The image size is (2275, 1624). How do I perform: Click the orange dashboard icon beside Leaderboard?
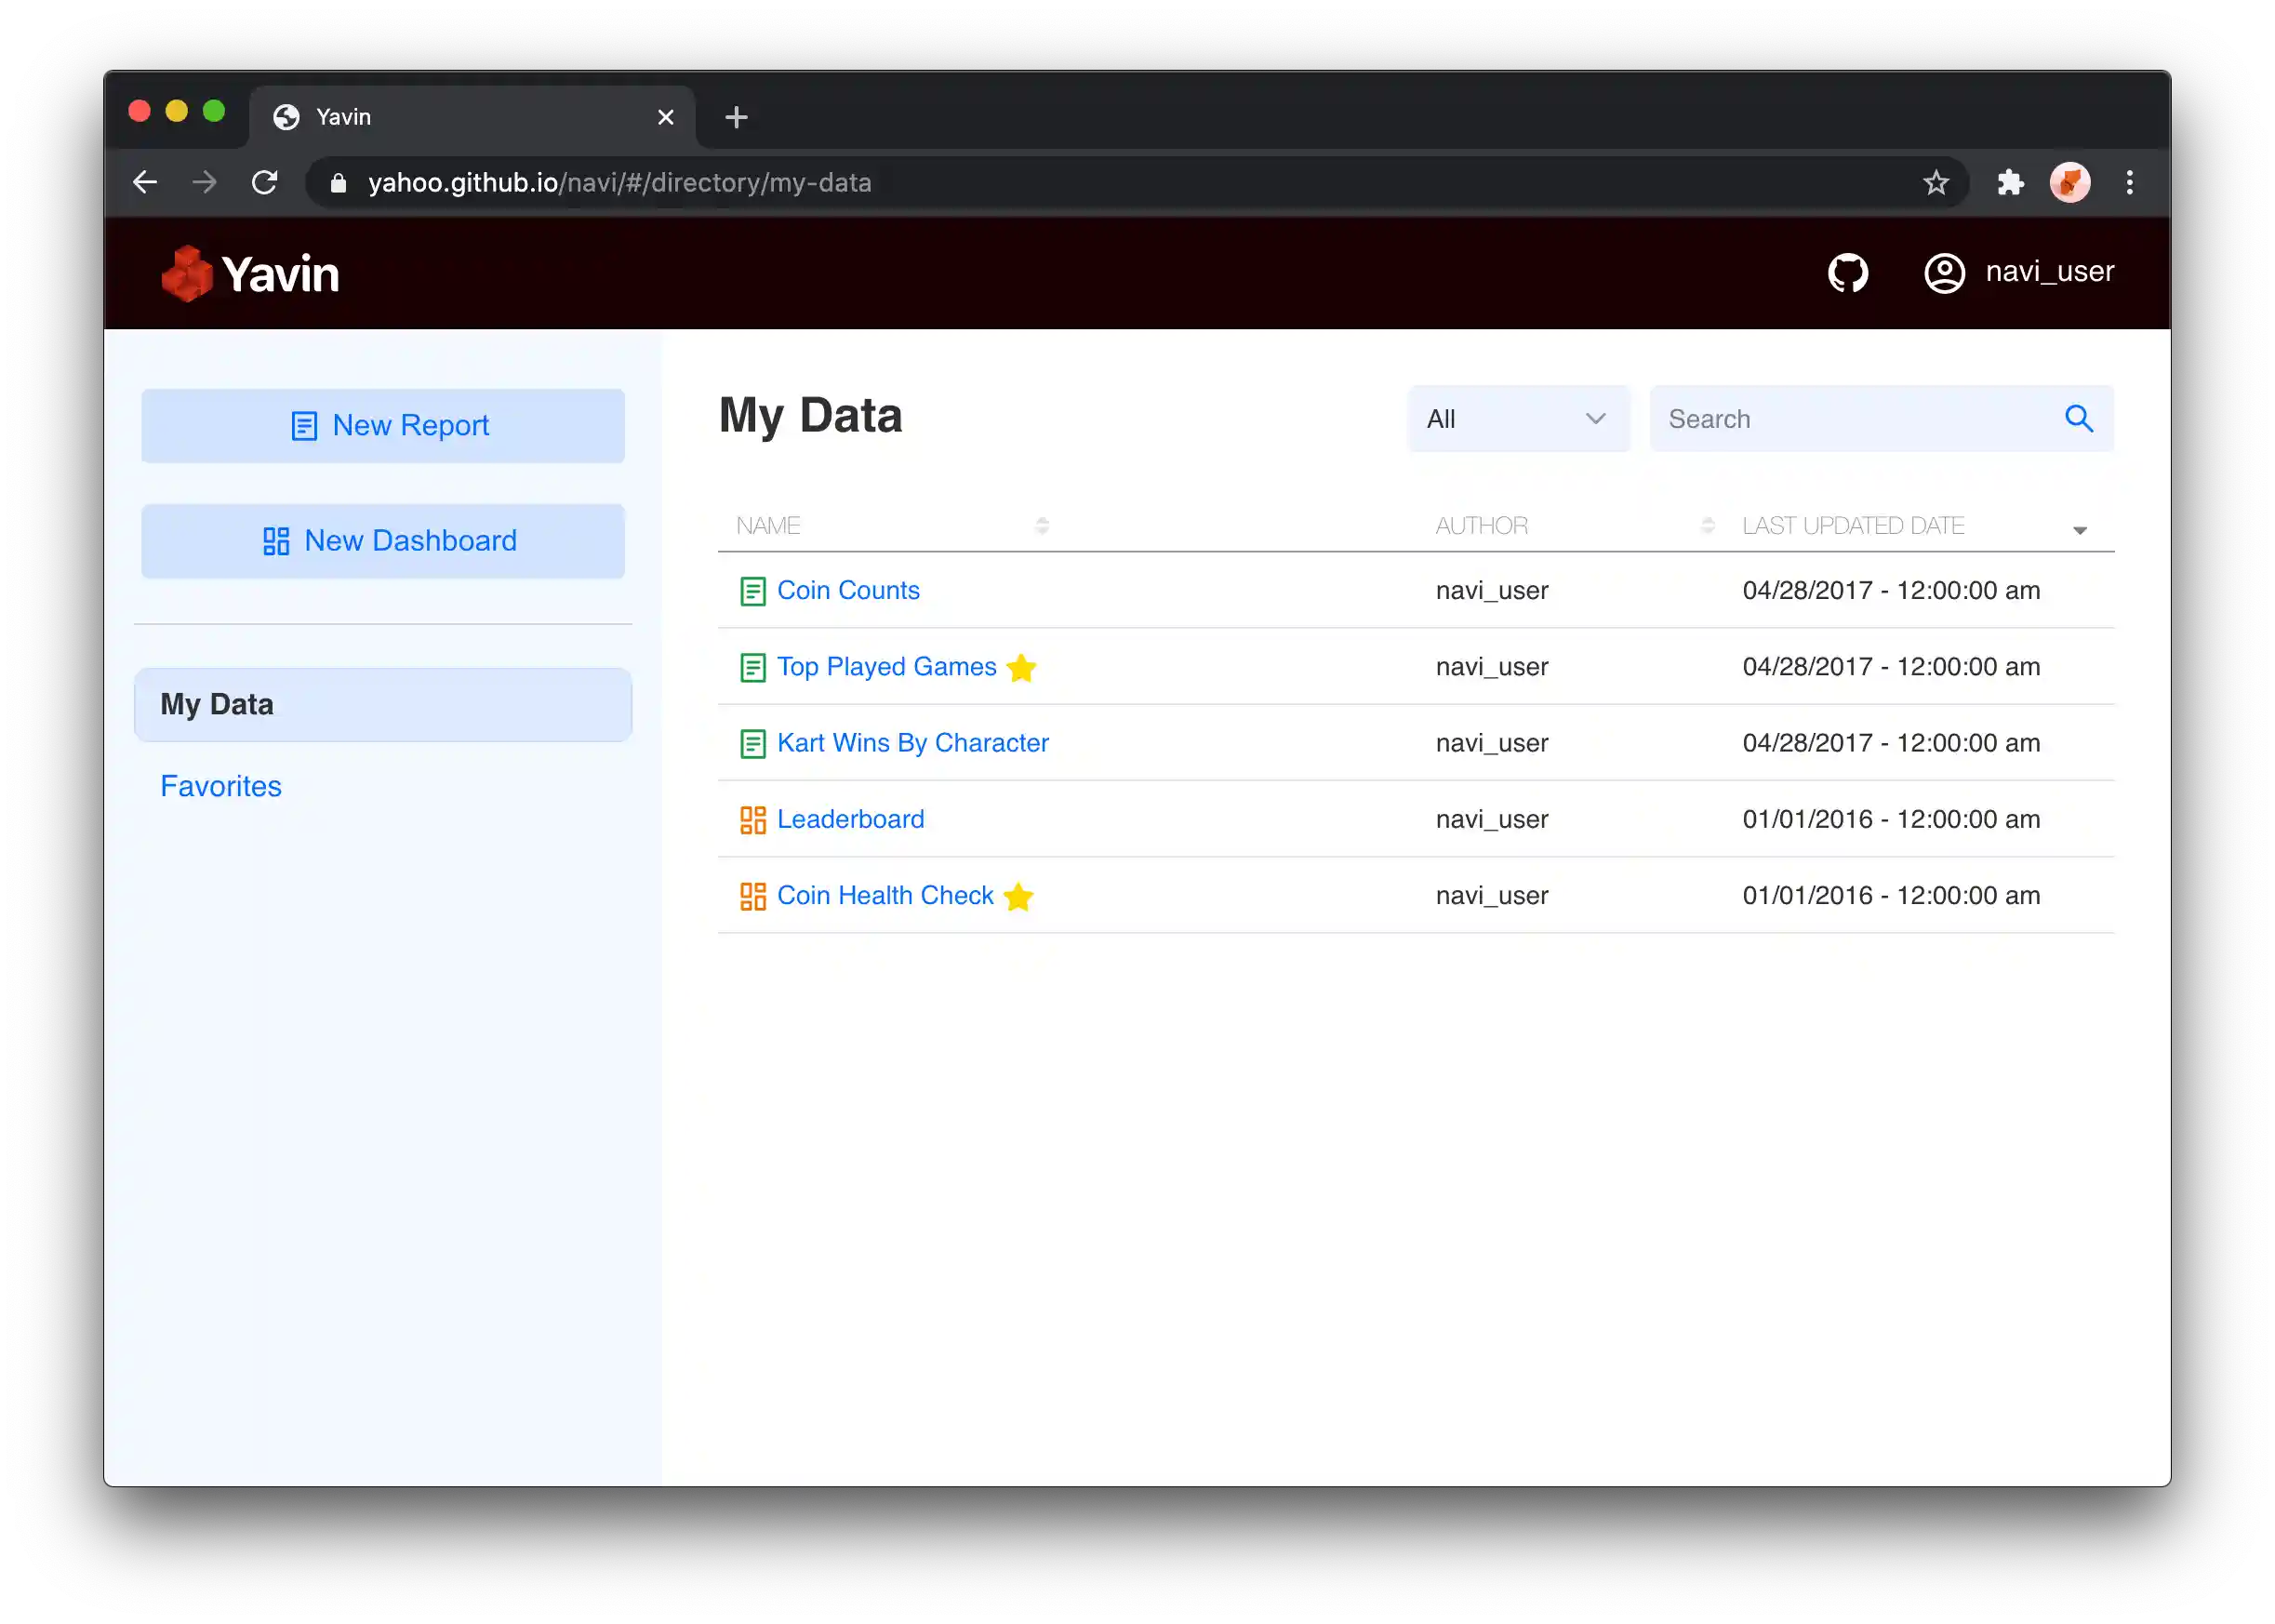coord(752,819)
